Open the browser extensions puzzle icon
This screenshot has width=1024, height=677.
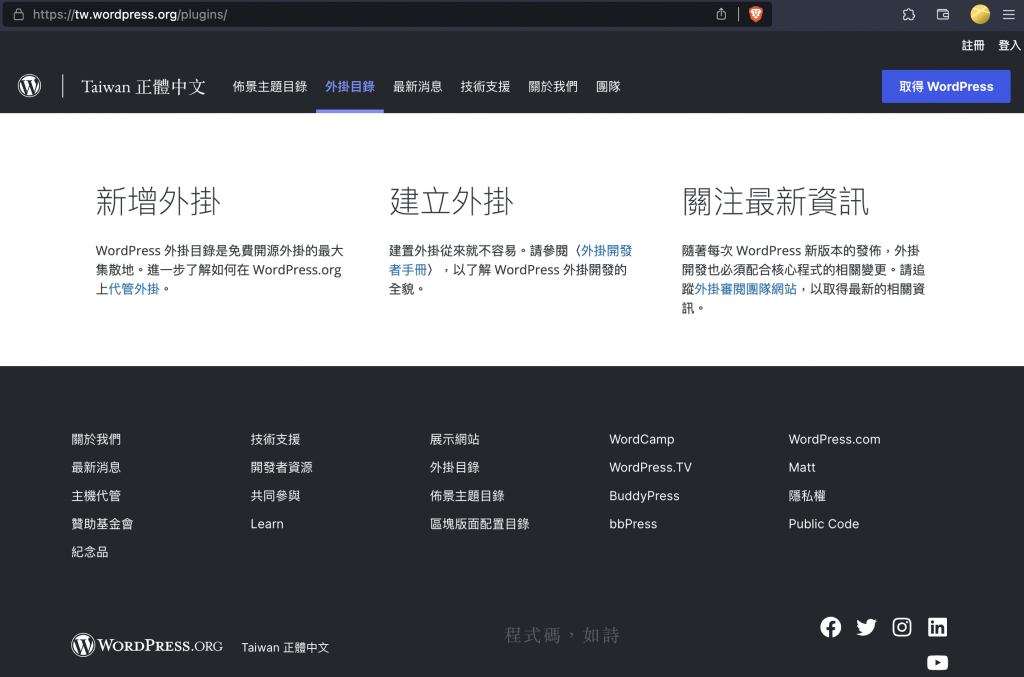point(908,14)
